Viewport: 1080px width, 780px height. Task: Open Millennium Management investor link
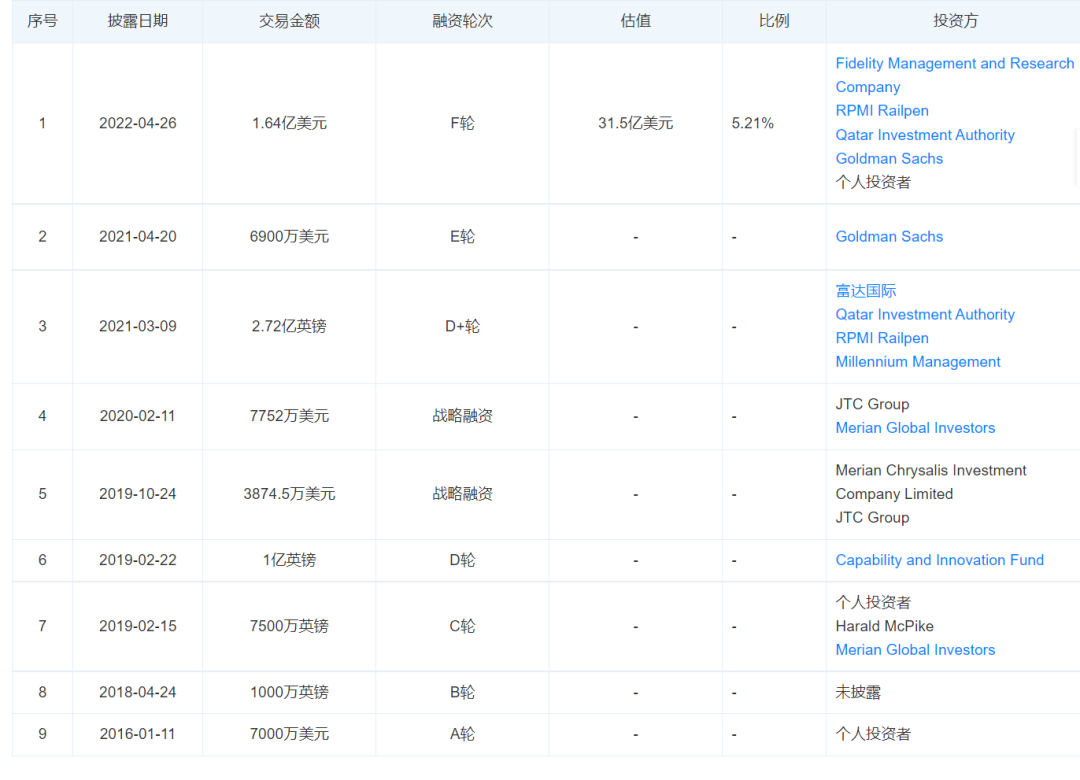tap(917, 362)
